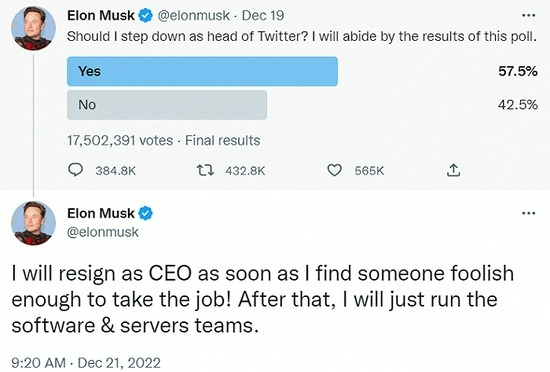Click the 432.8K retweets count

245,171
